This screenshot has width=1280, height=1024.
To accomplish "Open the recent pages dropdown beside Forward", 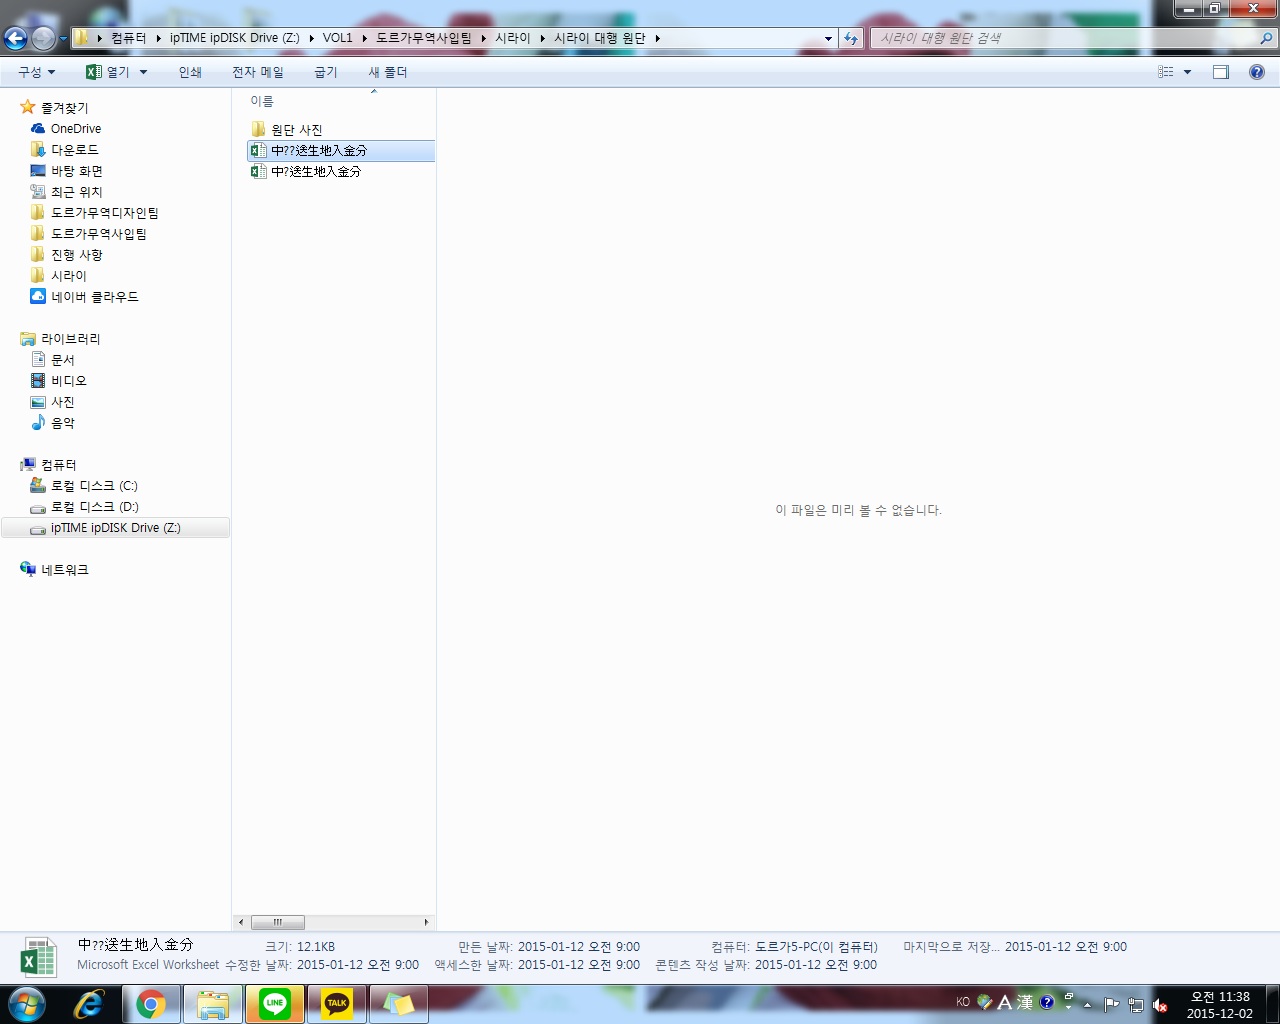I will tap(63, 39).
